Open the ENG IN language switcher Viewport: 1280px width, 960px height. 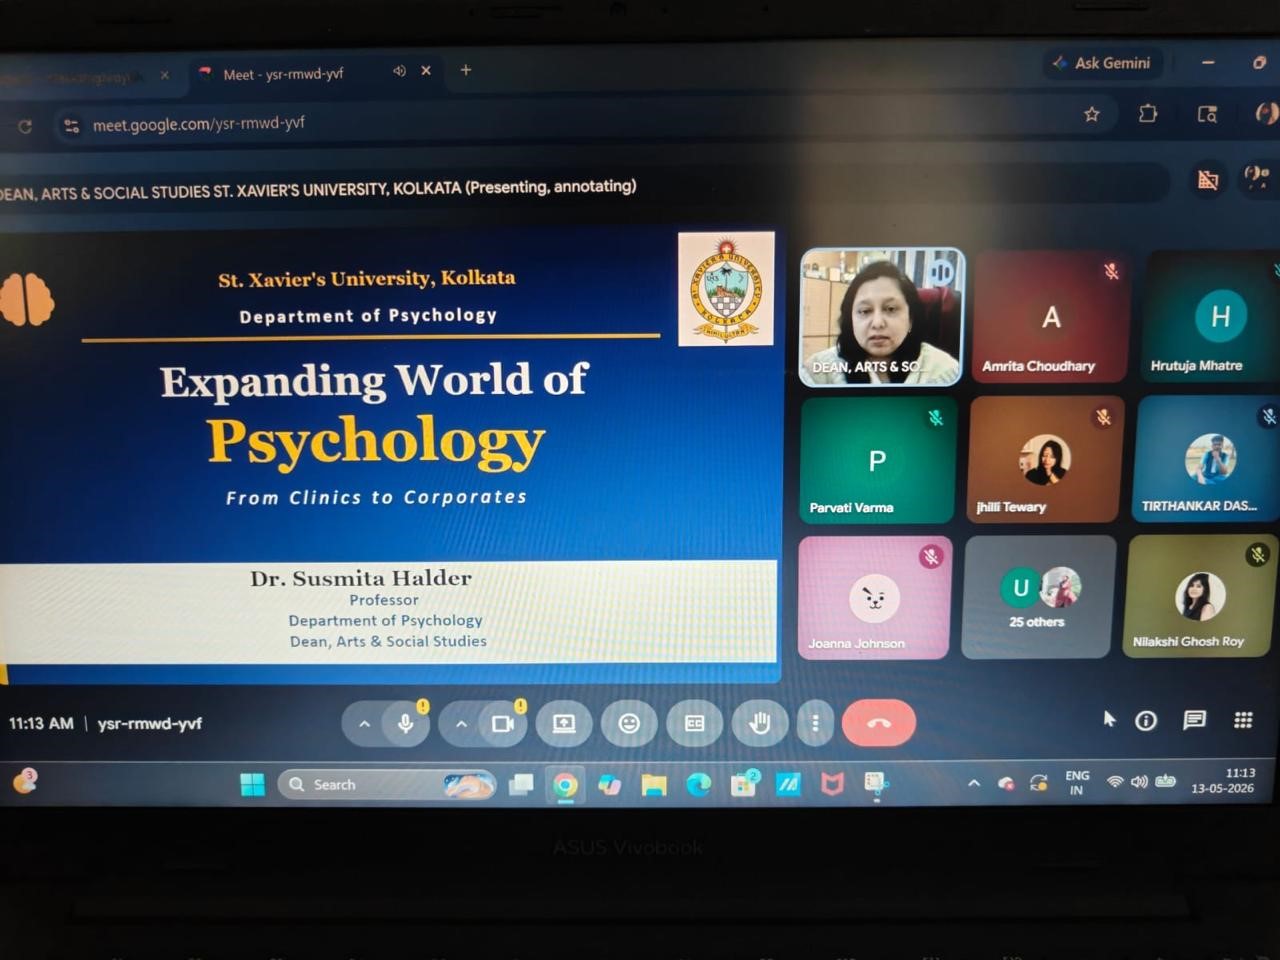click(x=1077, y=782)
